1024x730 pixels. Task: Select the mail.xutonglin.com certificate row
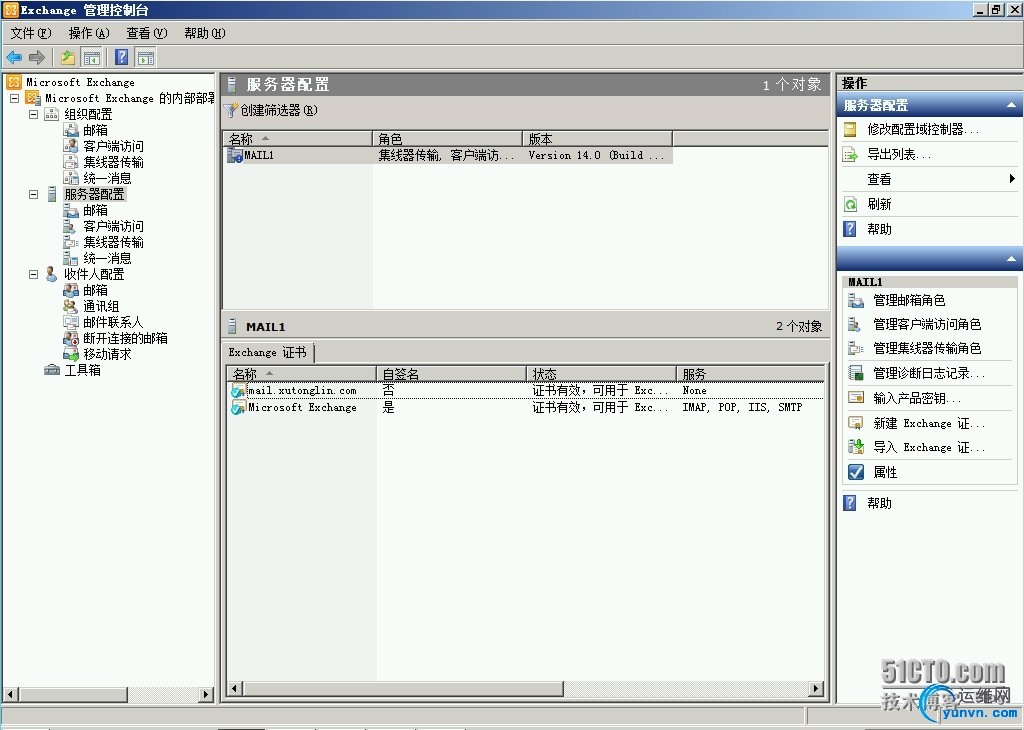click(x=525, y=390)
